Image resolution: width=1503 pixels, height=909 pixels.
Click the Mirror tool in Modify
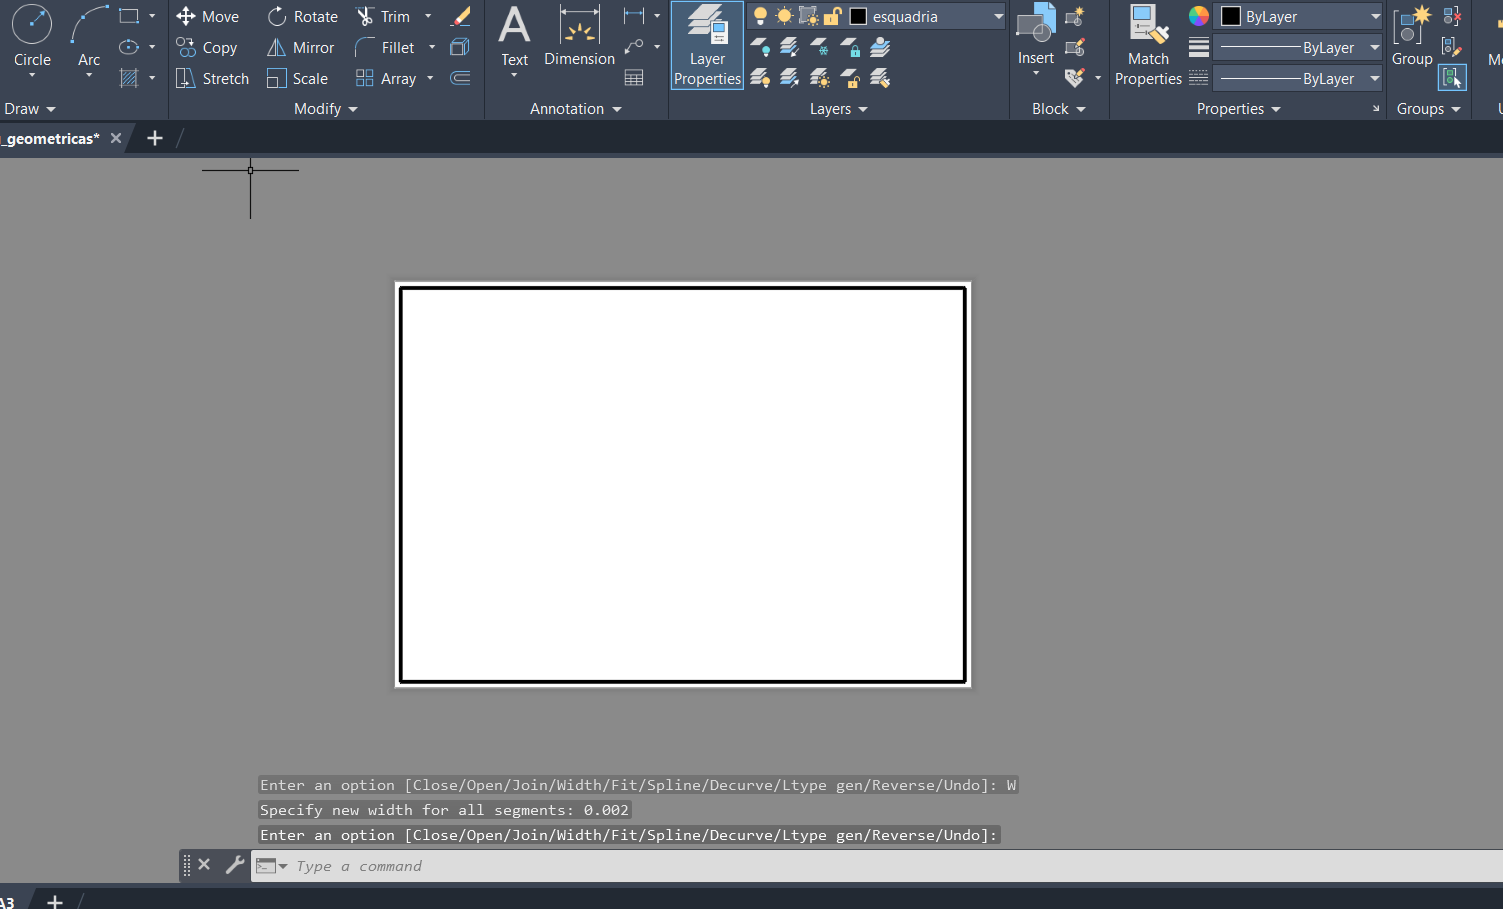(300, 48)
